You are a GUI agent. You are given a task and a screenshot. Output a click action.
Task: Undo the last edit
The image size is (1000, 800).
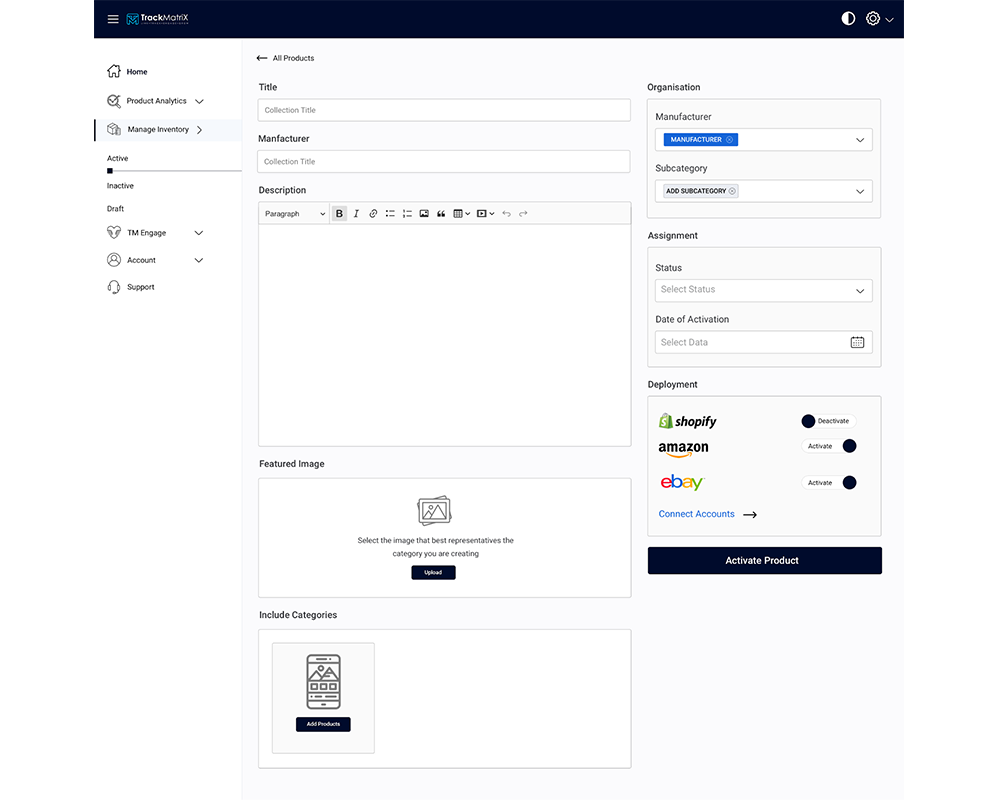pyautogui.click(x=506, y=214)
